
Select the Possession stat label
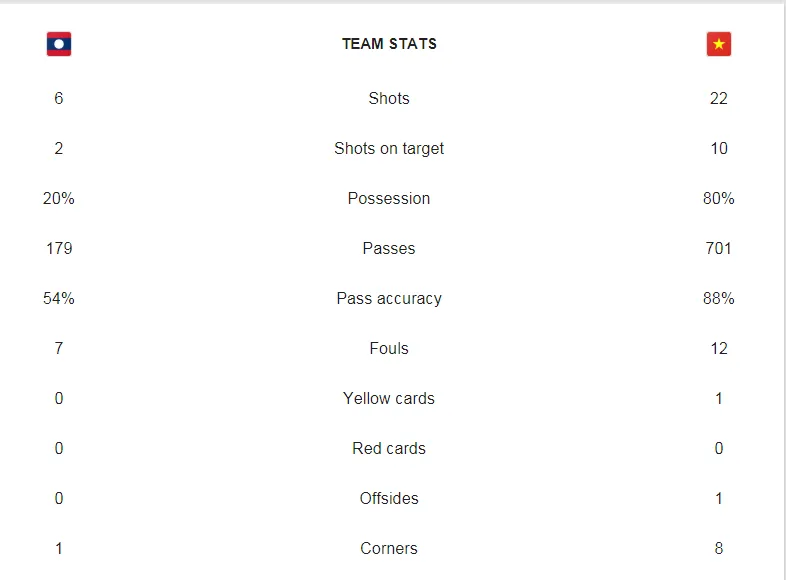coord(389,198)
